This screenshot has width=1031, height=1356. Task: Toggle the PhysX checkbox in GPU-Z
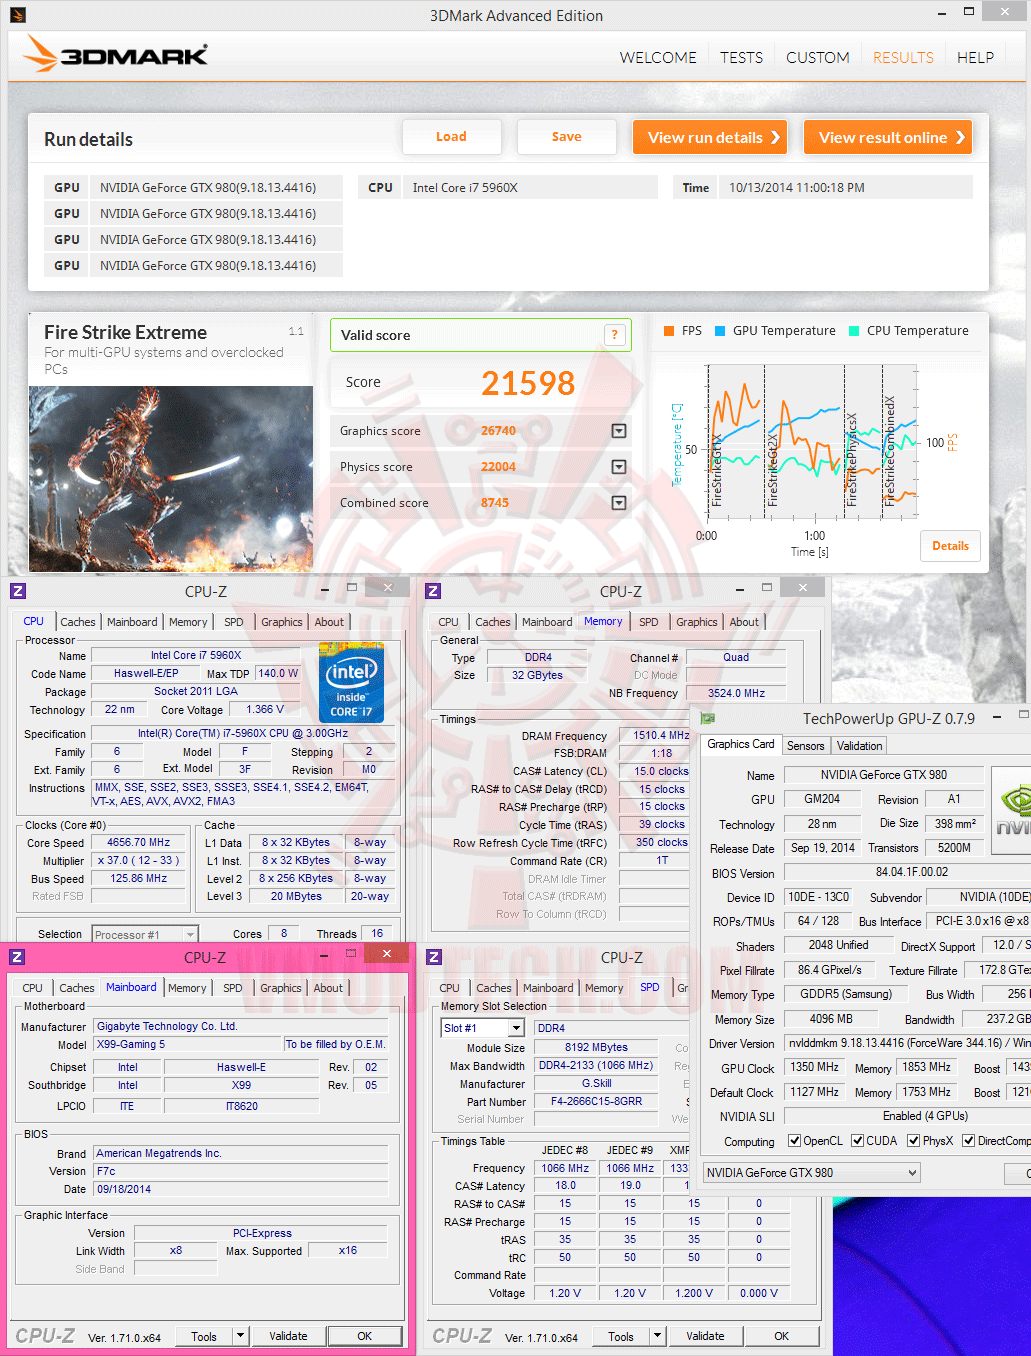pyautogui.click(x=913, y=1141)
